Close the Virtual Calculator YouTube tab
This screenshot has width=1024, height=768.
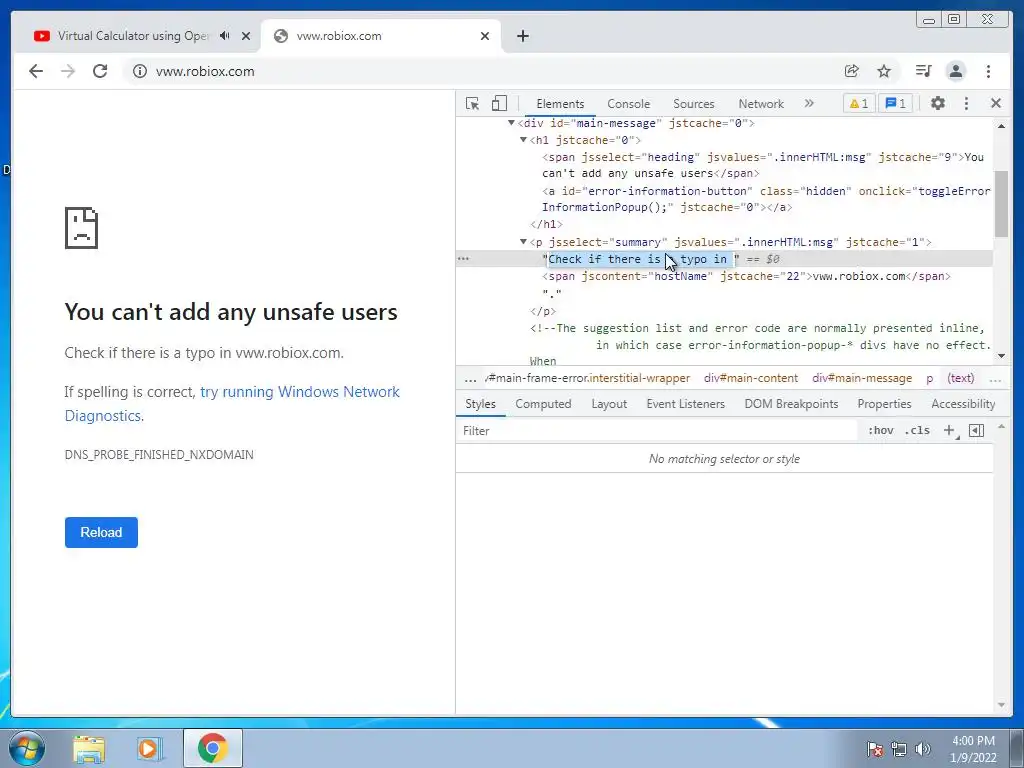coord(246,36)
